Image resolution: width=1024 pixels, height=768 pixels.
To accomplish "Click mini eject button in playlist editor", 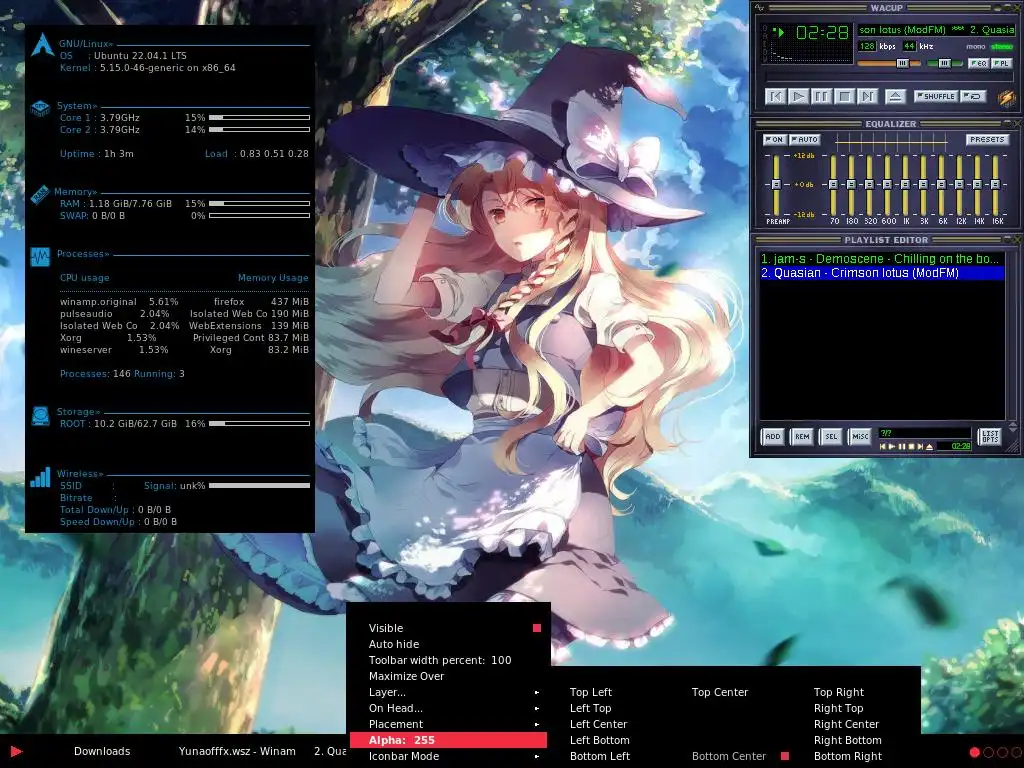I will [929, 447].
